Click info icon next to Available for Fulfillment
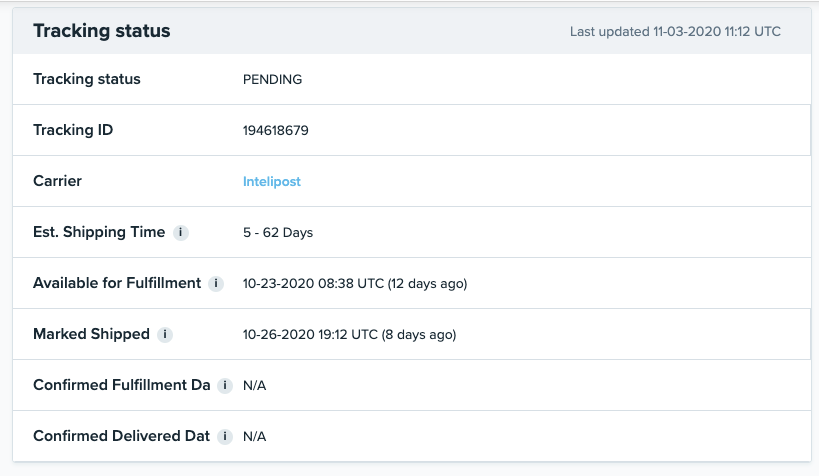Image resolution: width=819 pixels, height=476 pixels. (217, 284)
